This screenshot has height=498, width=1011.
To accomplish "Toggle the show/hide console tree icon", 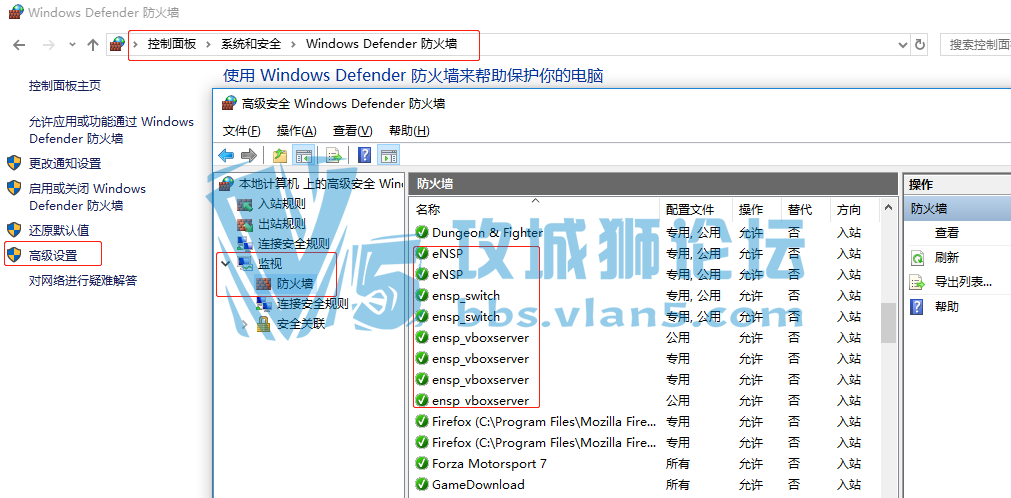I will (x=303, y=155).
